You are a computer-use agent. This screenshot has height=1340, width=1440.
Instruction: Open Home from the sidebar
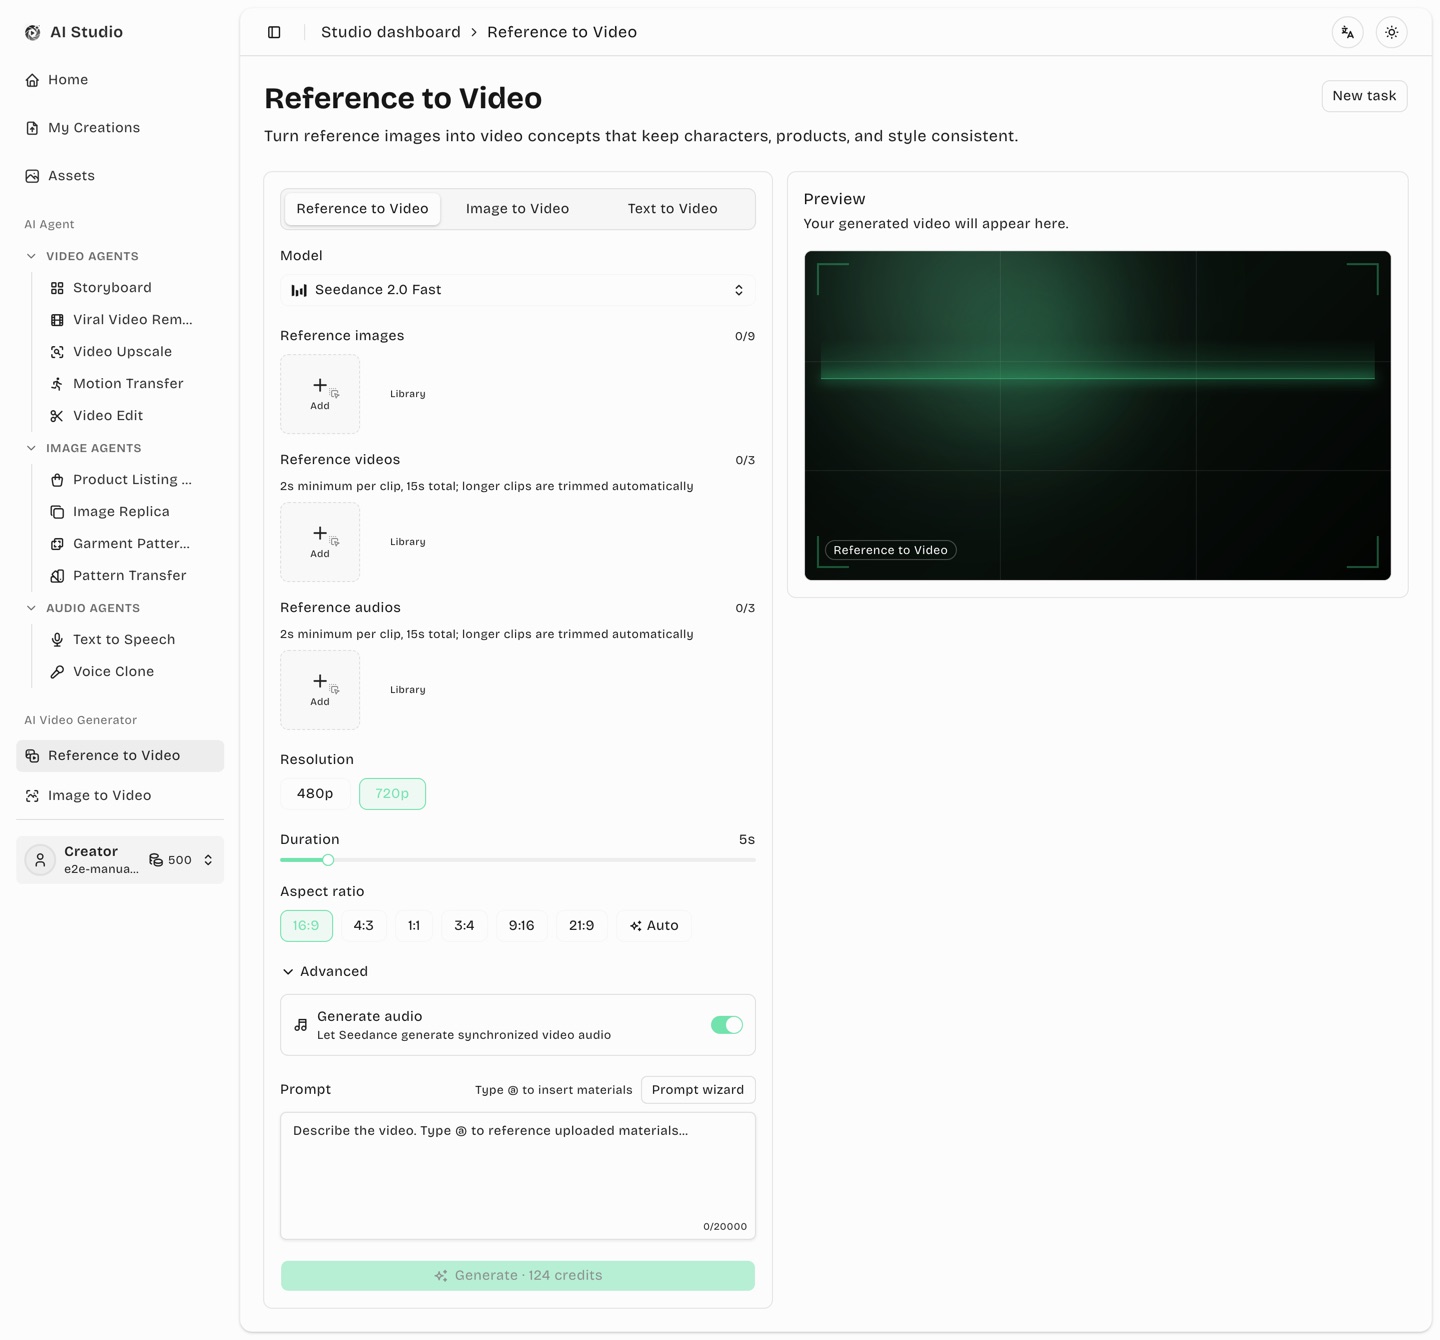point(120,80)
